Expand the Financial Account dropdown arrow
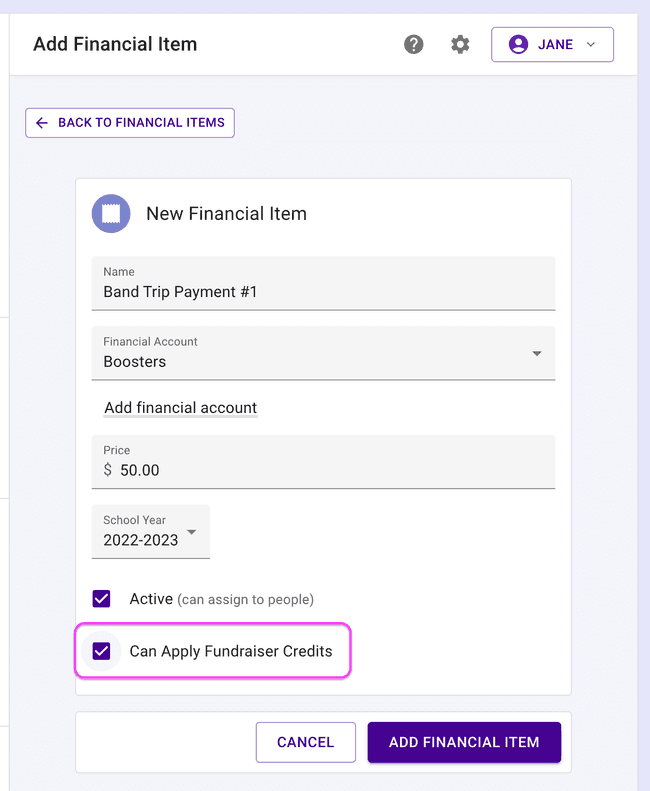The width and height of the screenshot is (650, 791). (537, 354)
